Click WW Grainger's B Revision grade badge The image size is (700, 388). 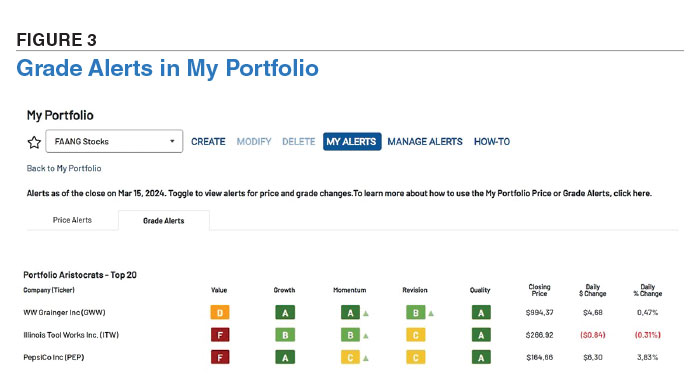click(x=416, y=313)
